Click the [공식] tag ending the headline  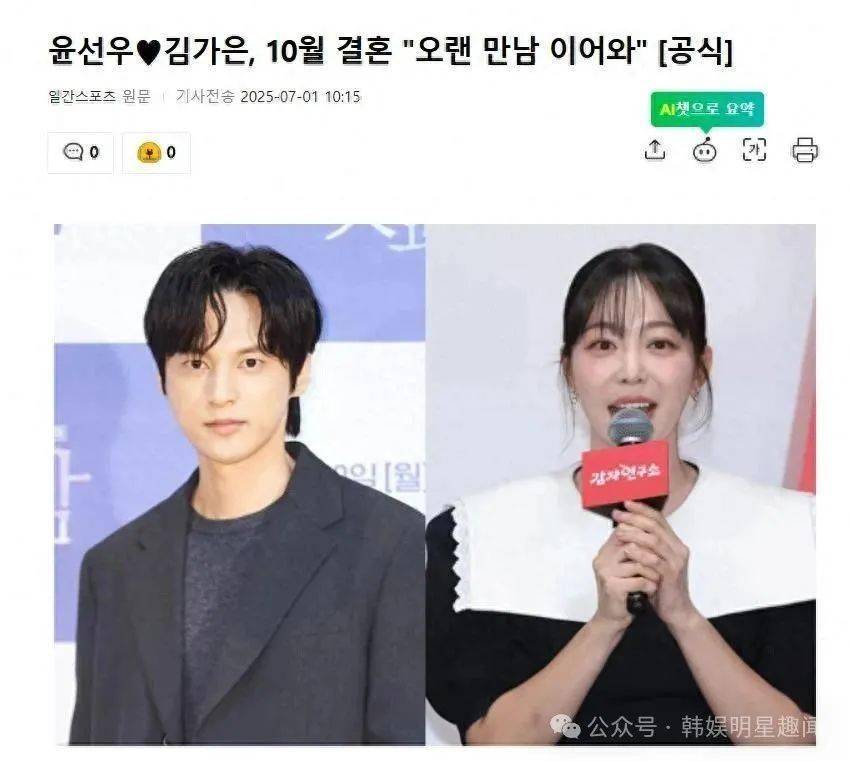pos(695,52)
